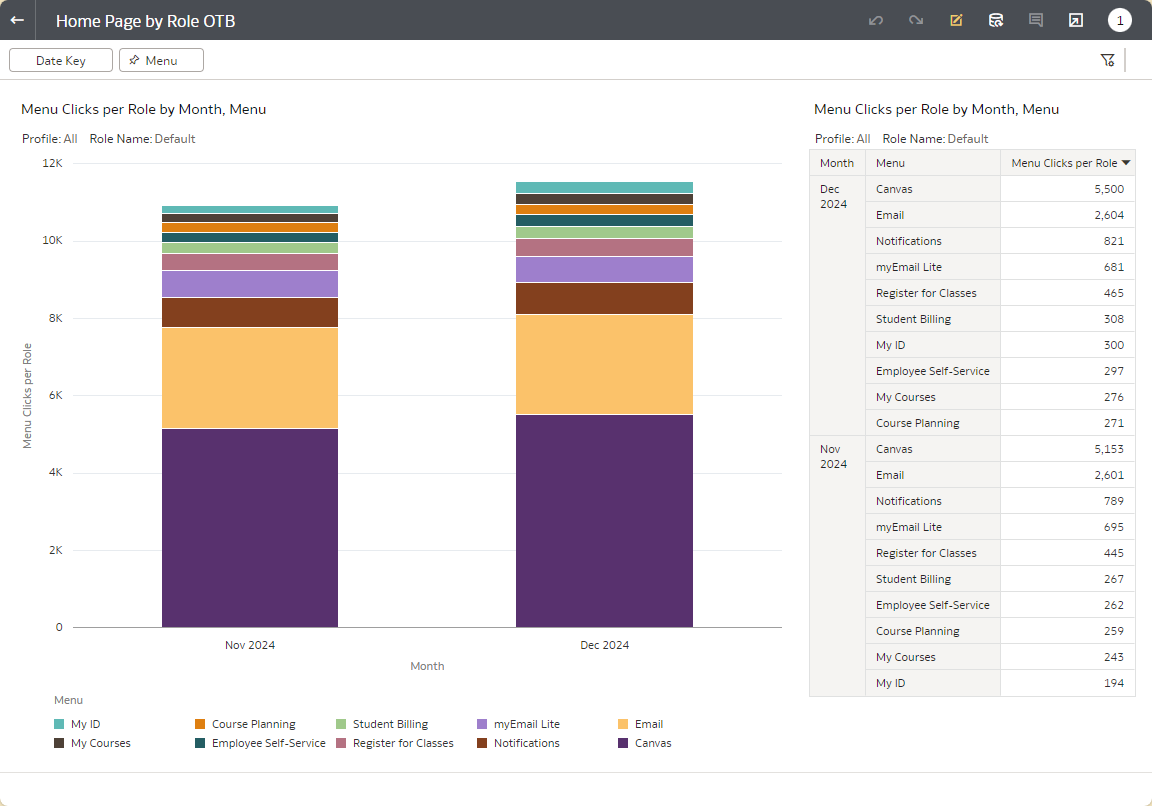Image resolution: width=1152 pixels, height=806 pixels.
Task: Click the Canvas segment in Dec 2024 bar
Action: coord(604,520)
